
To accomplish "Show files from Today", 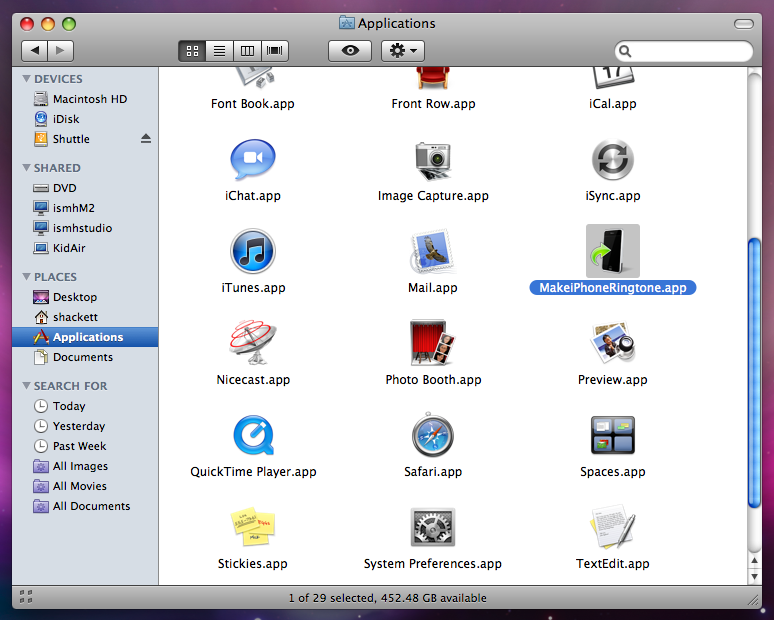I will pyautogui.click(x=85, y=406).
